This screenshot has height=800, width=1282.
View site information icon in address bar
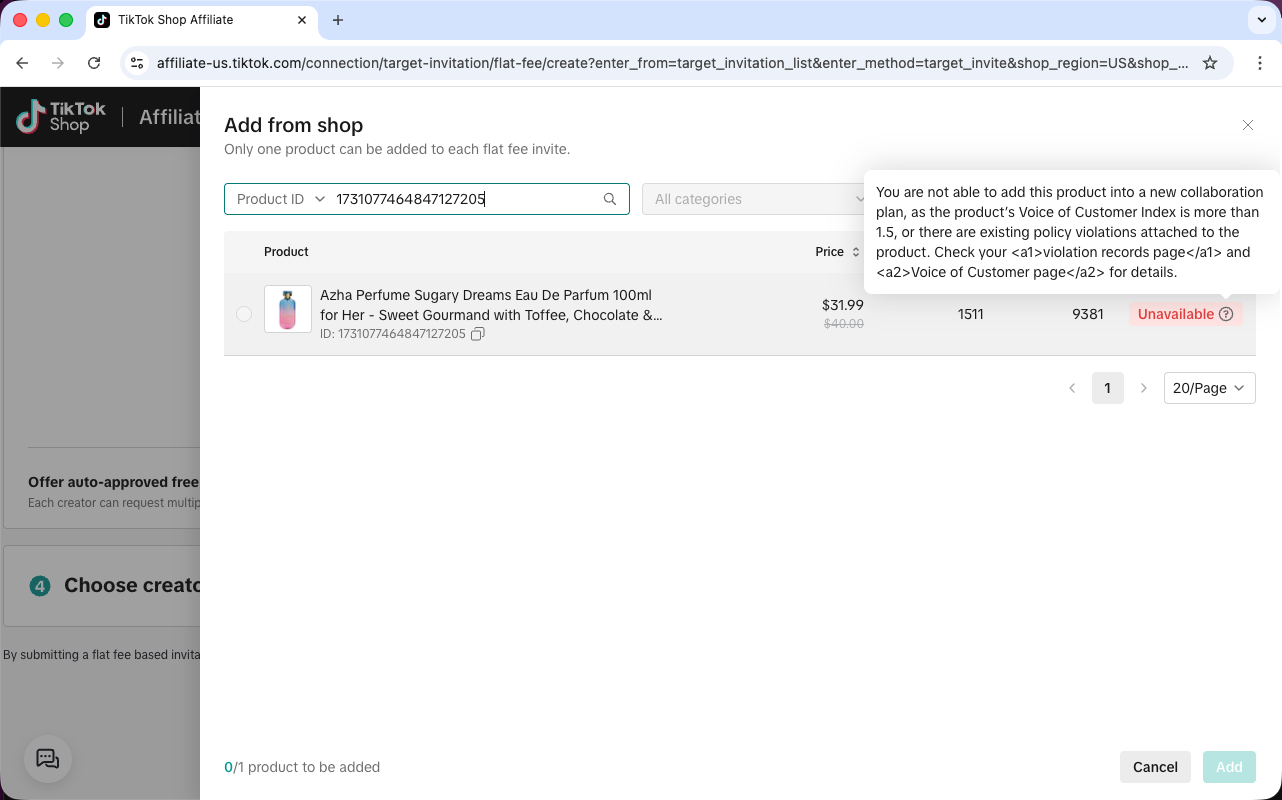(138, 63)
